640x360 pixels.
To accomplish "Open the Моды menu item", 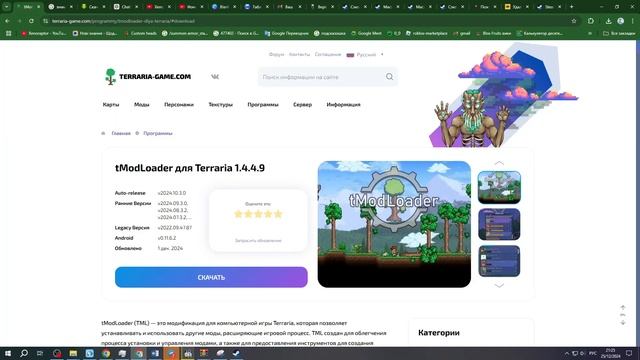I will [x=142, y=104].
